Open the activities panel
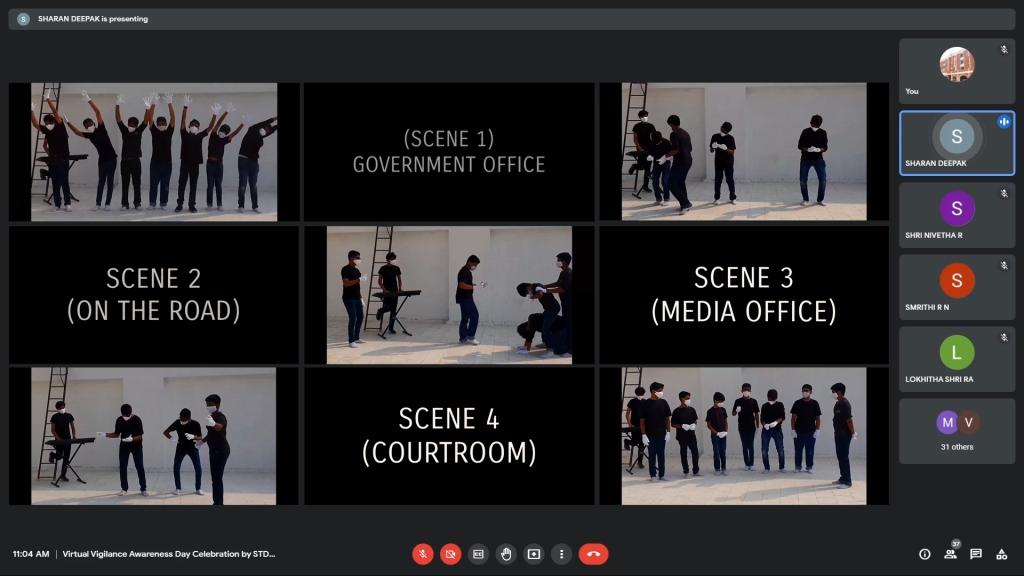Screen dimensions: 1024x576 [1002, 554]
